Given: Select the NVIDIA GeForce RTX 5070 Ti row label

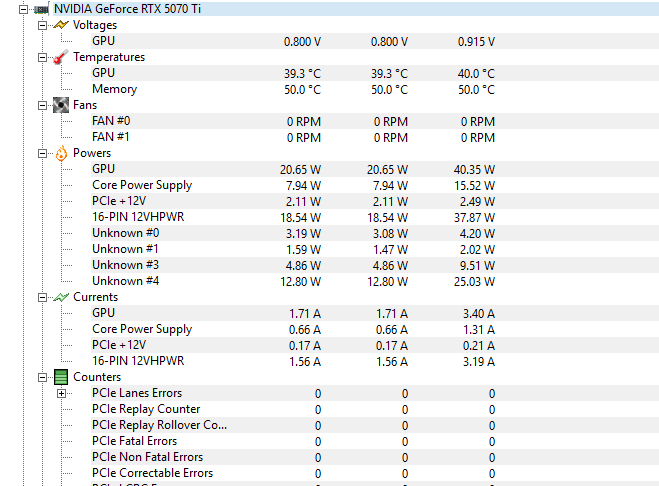Looking at the screenshot, I should click(127, 9).
